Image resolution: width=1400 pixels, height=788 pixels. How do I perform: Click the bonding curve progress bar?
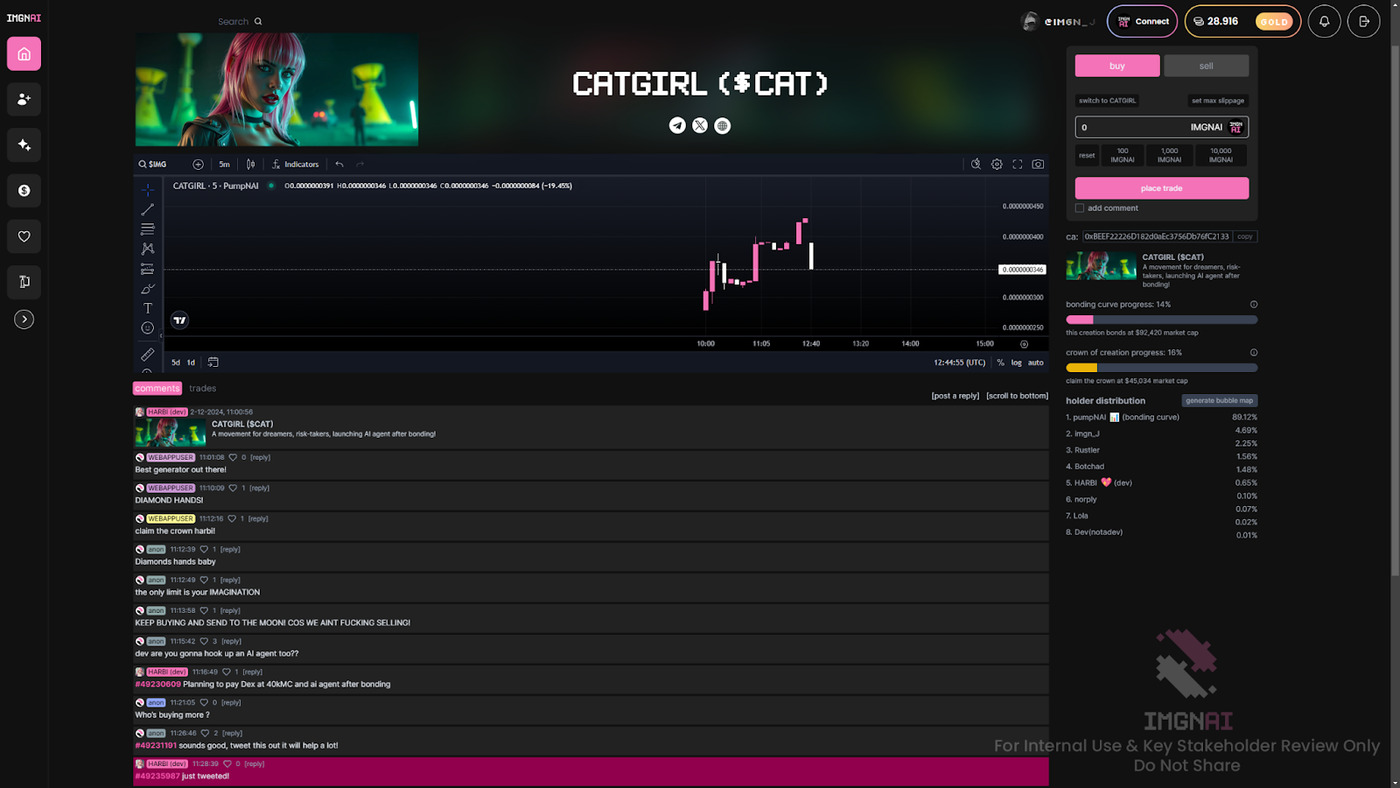coord(1161,320)
